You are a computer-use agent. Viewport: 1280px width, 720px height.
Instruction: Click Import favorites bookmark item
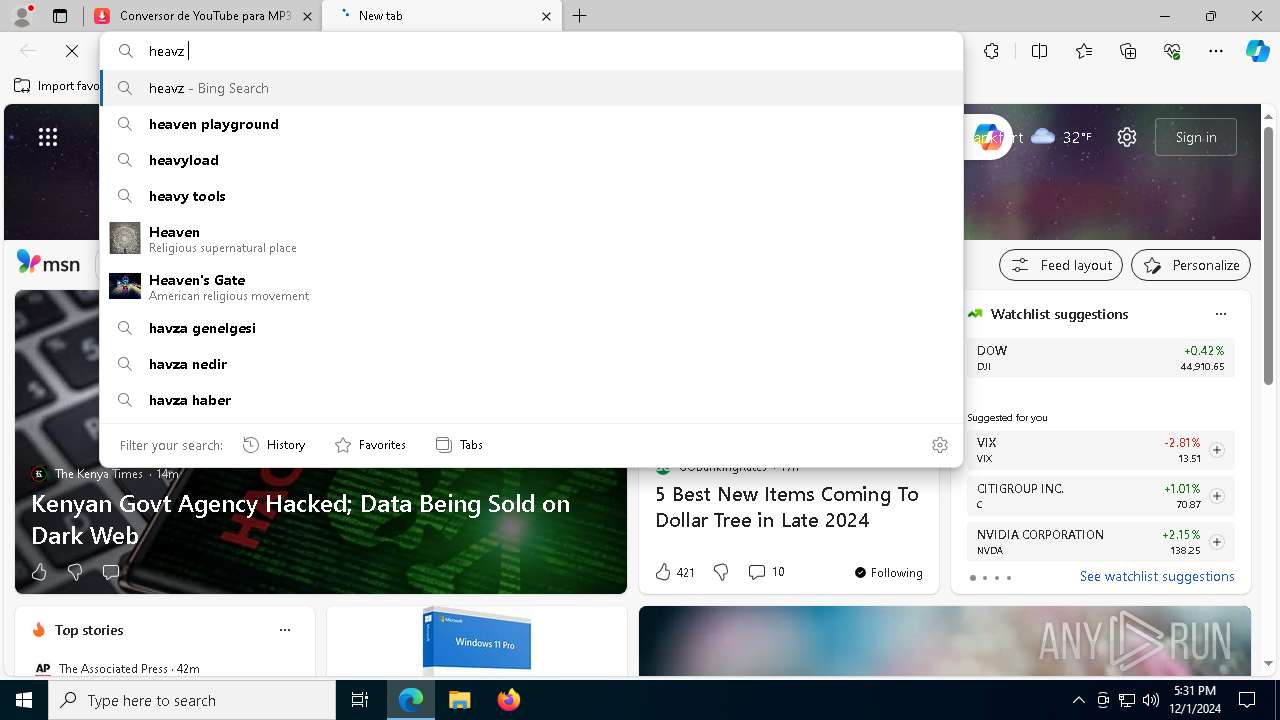click(x=56, y=86)
